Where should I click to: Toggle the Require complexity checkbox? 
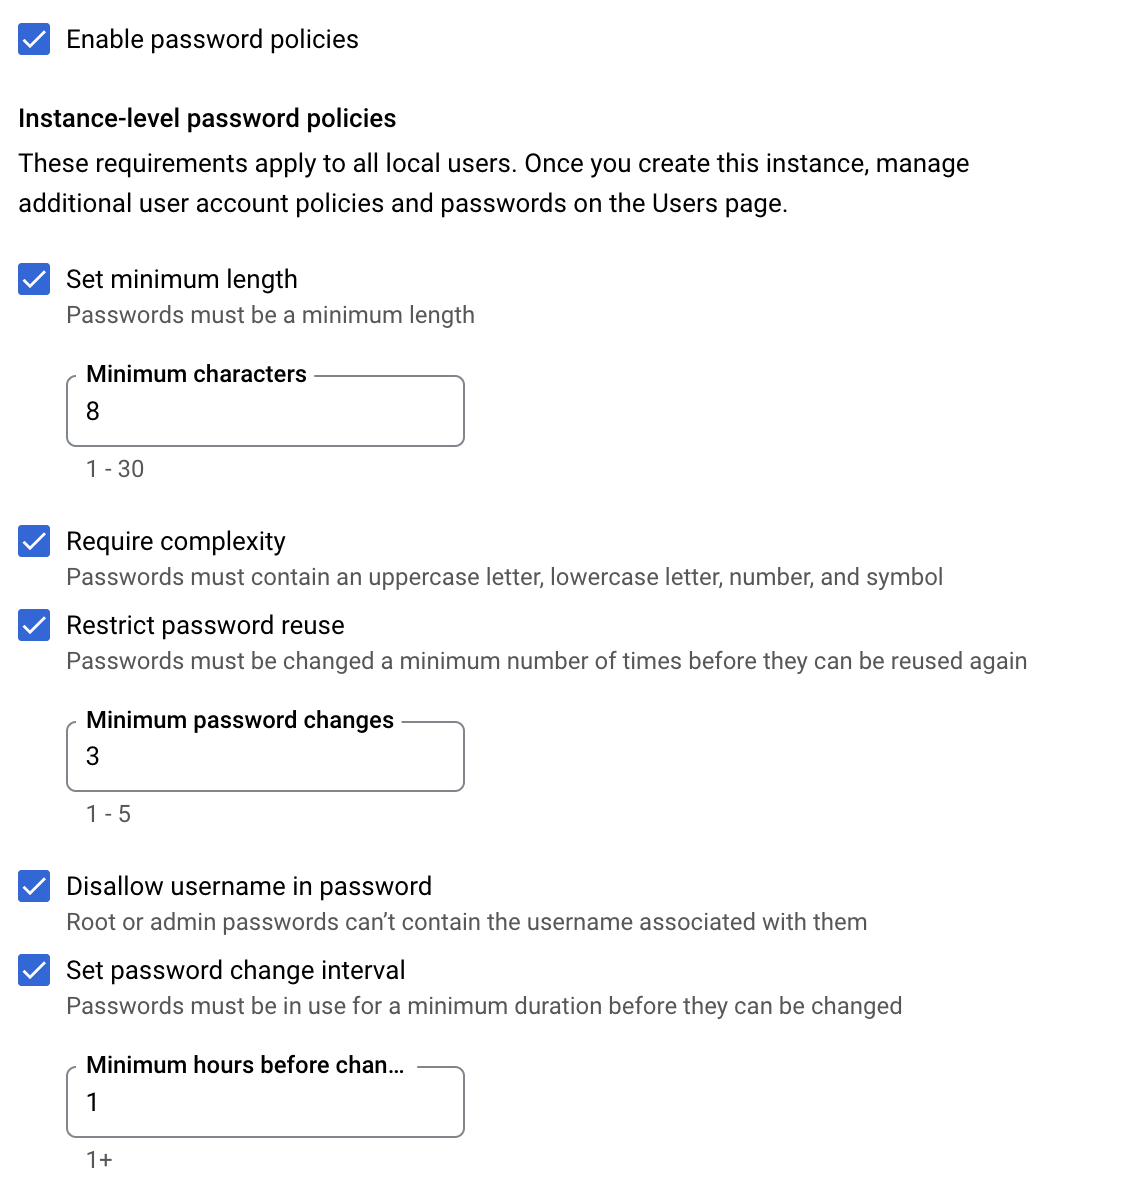tap(33, 541)
